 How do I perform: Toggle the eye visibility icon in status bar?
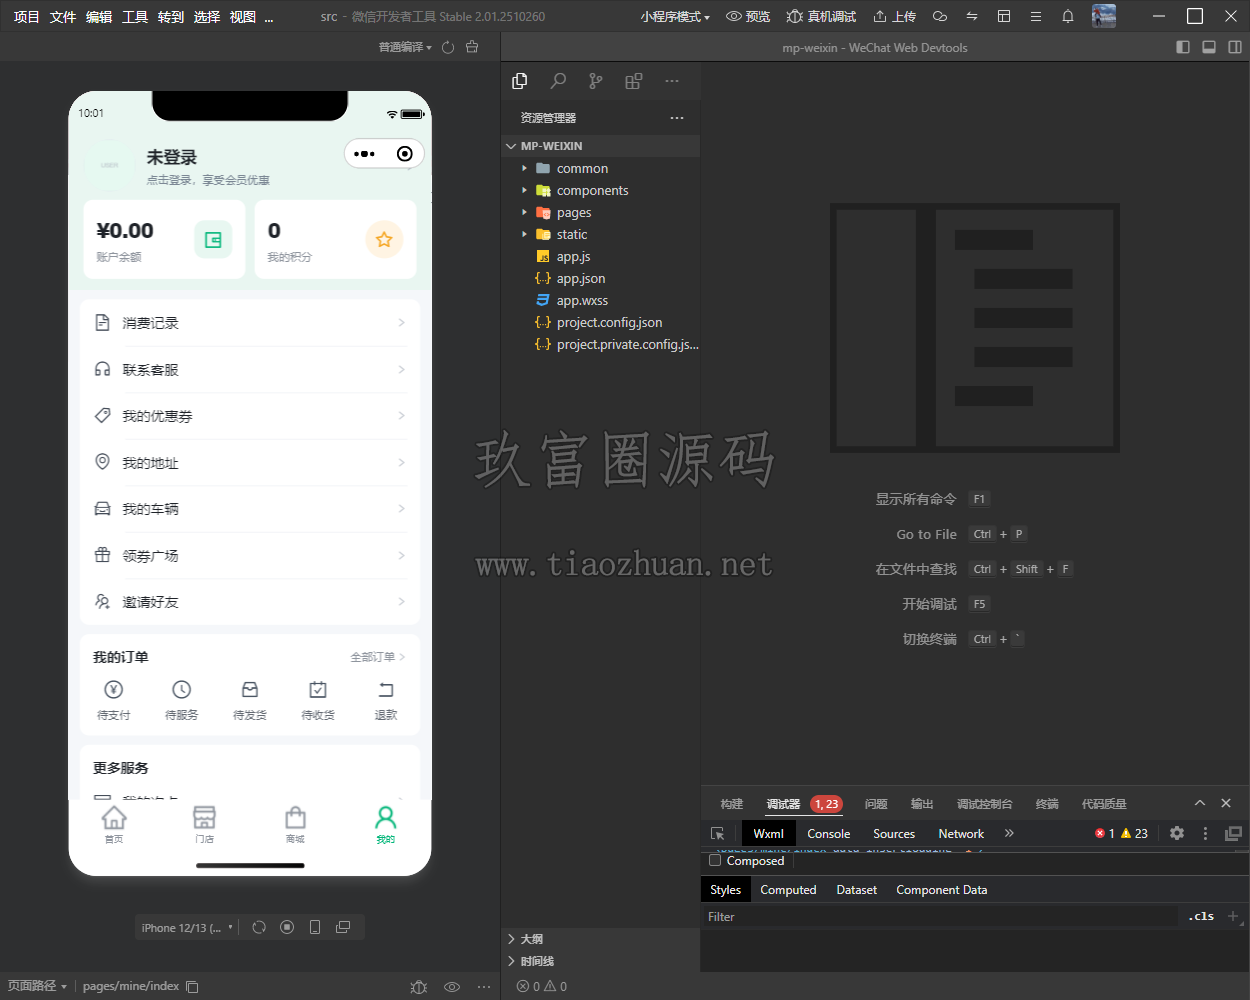(452, 986)
